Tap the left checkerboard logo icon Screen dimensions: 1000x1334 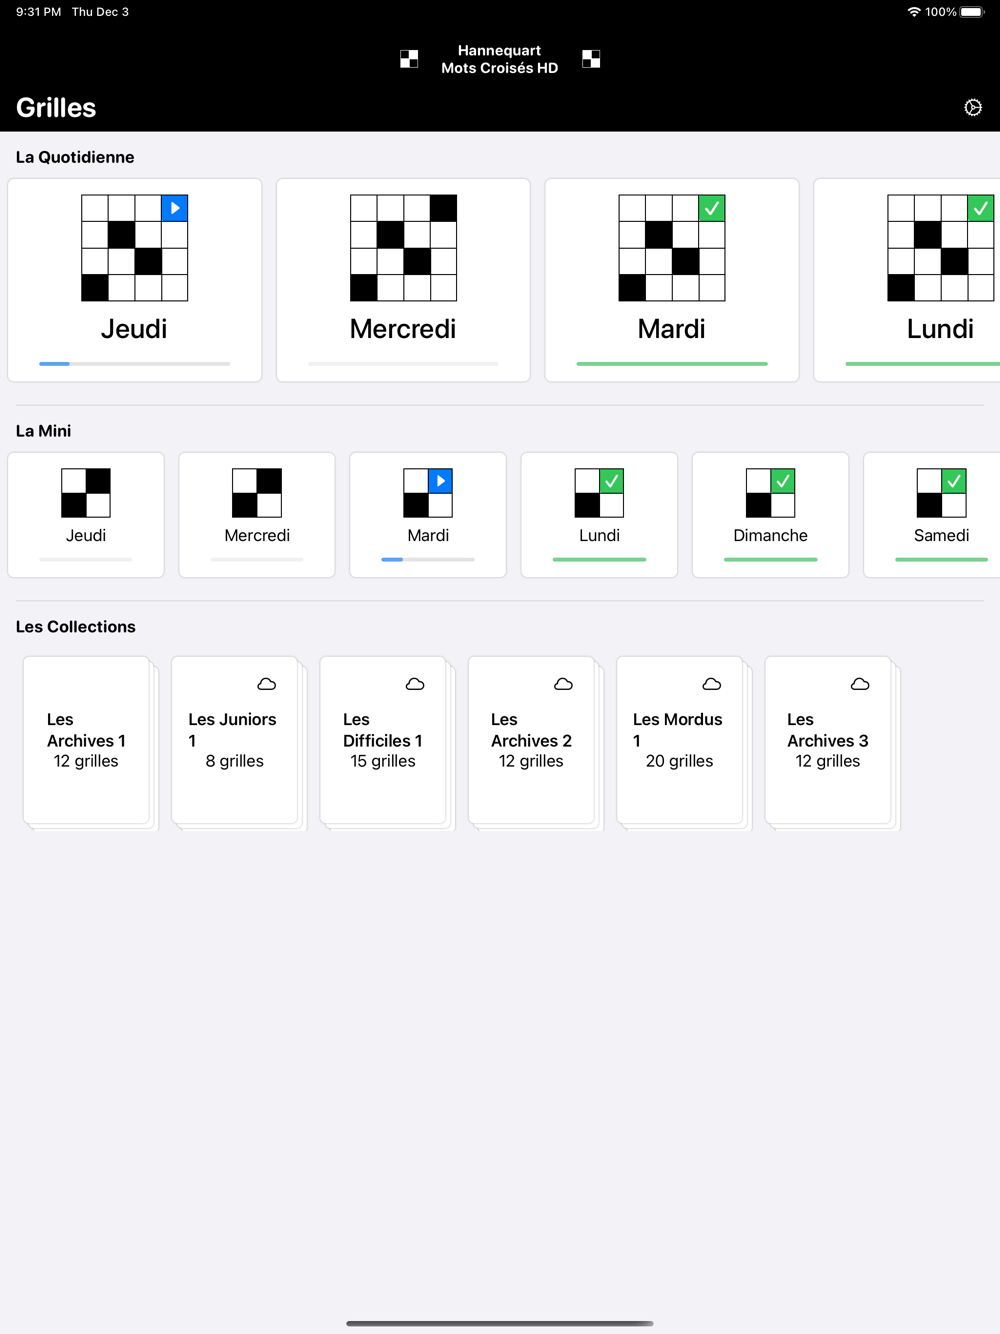[x=409, y=59]
